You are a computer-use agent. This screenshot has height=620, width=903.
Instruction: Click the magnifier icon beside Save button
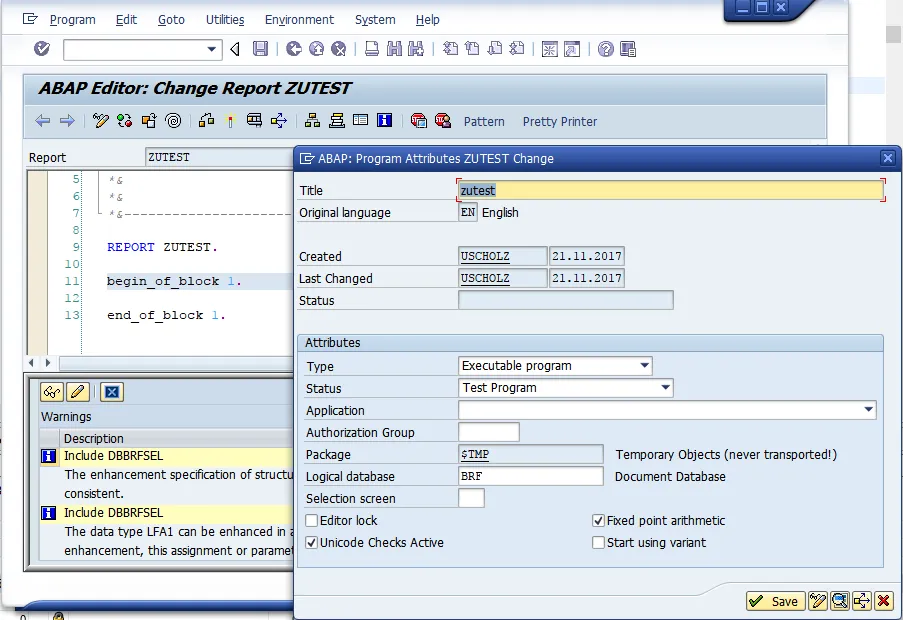840,601
